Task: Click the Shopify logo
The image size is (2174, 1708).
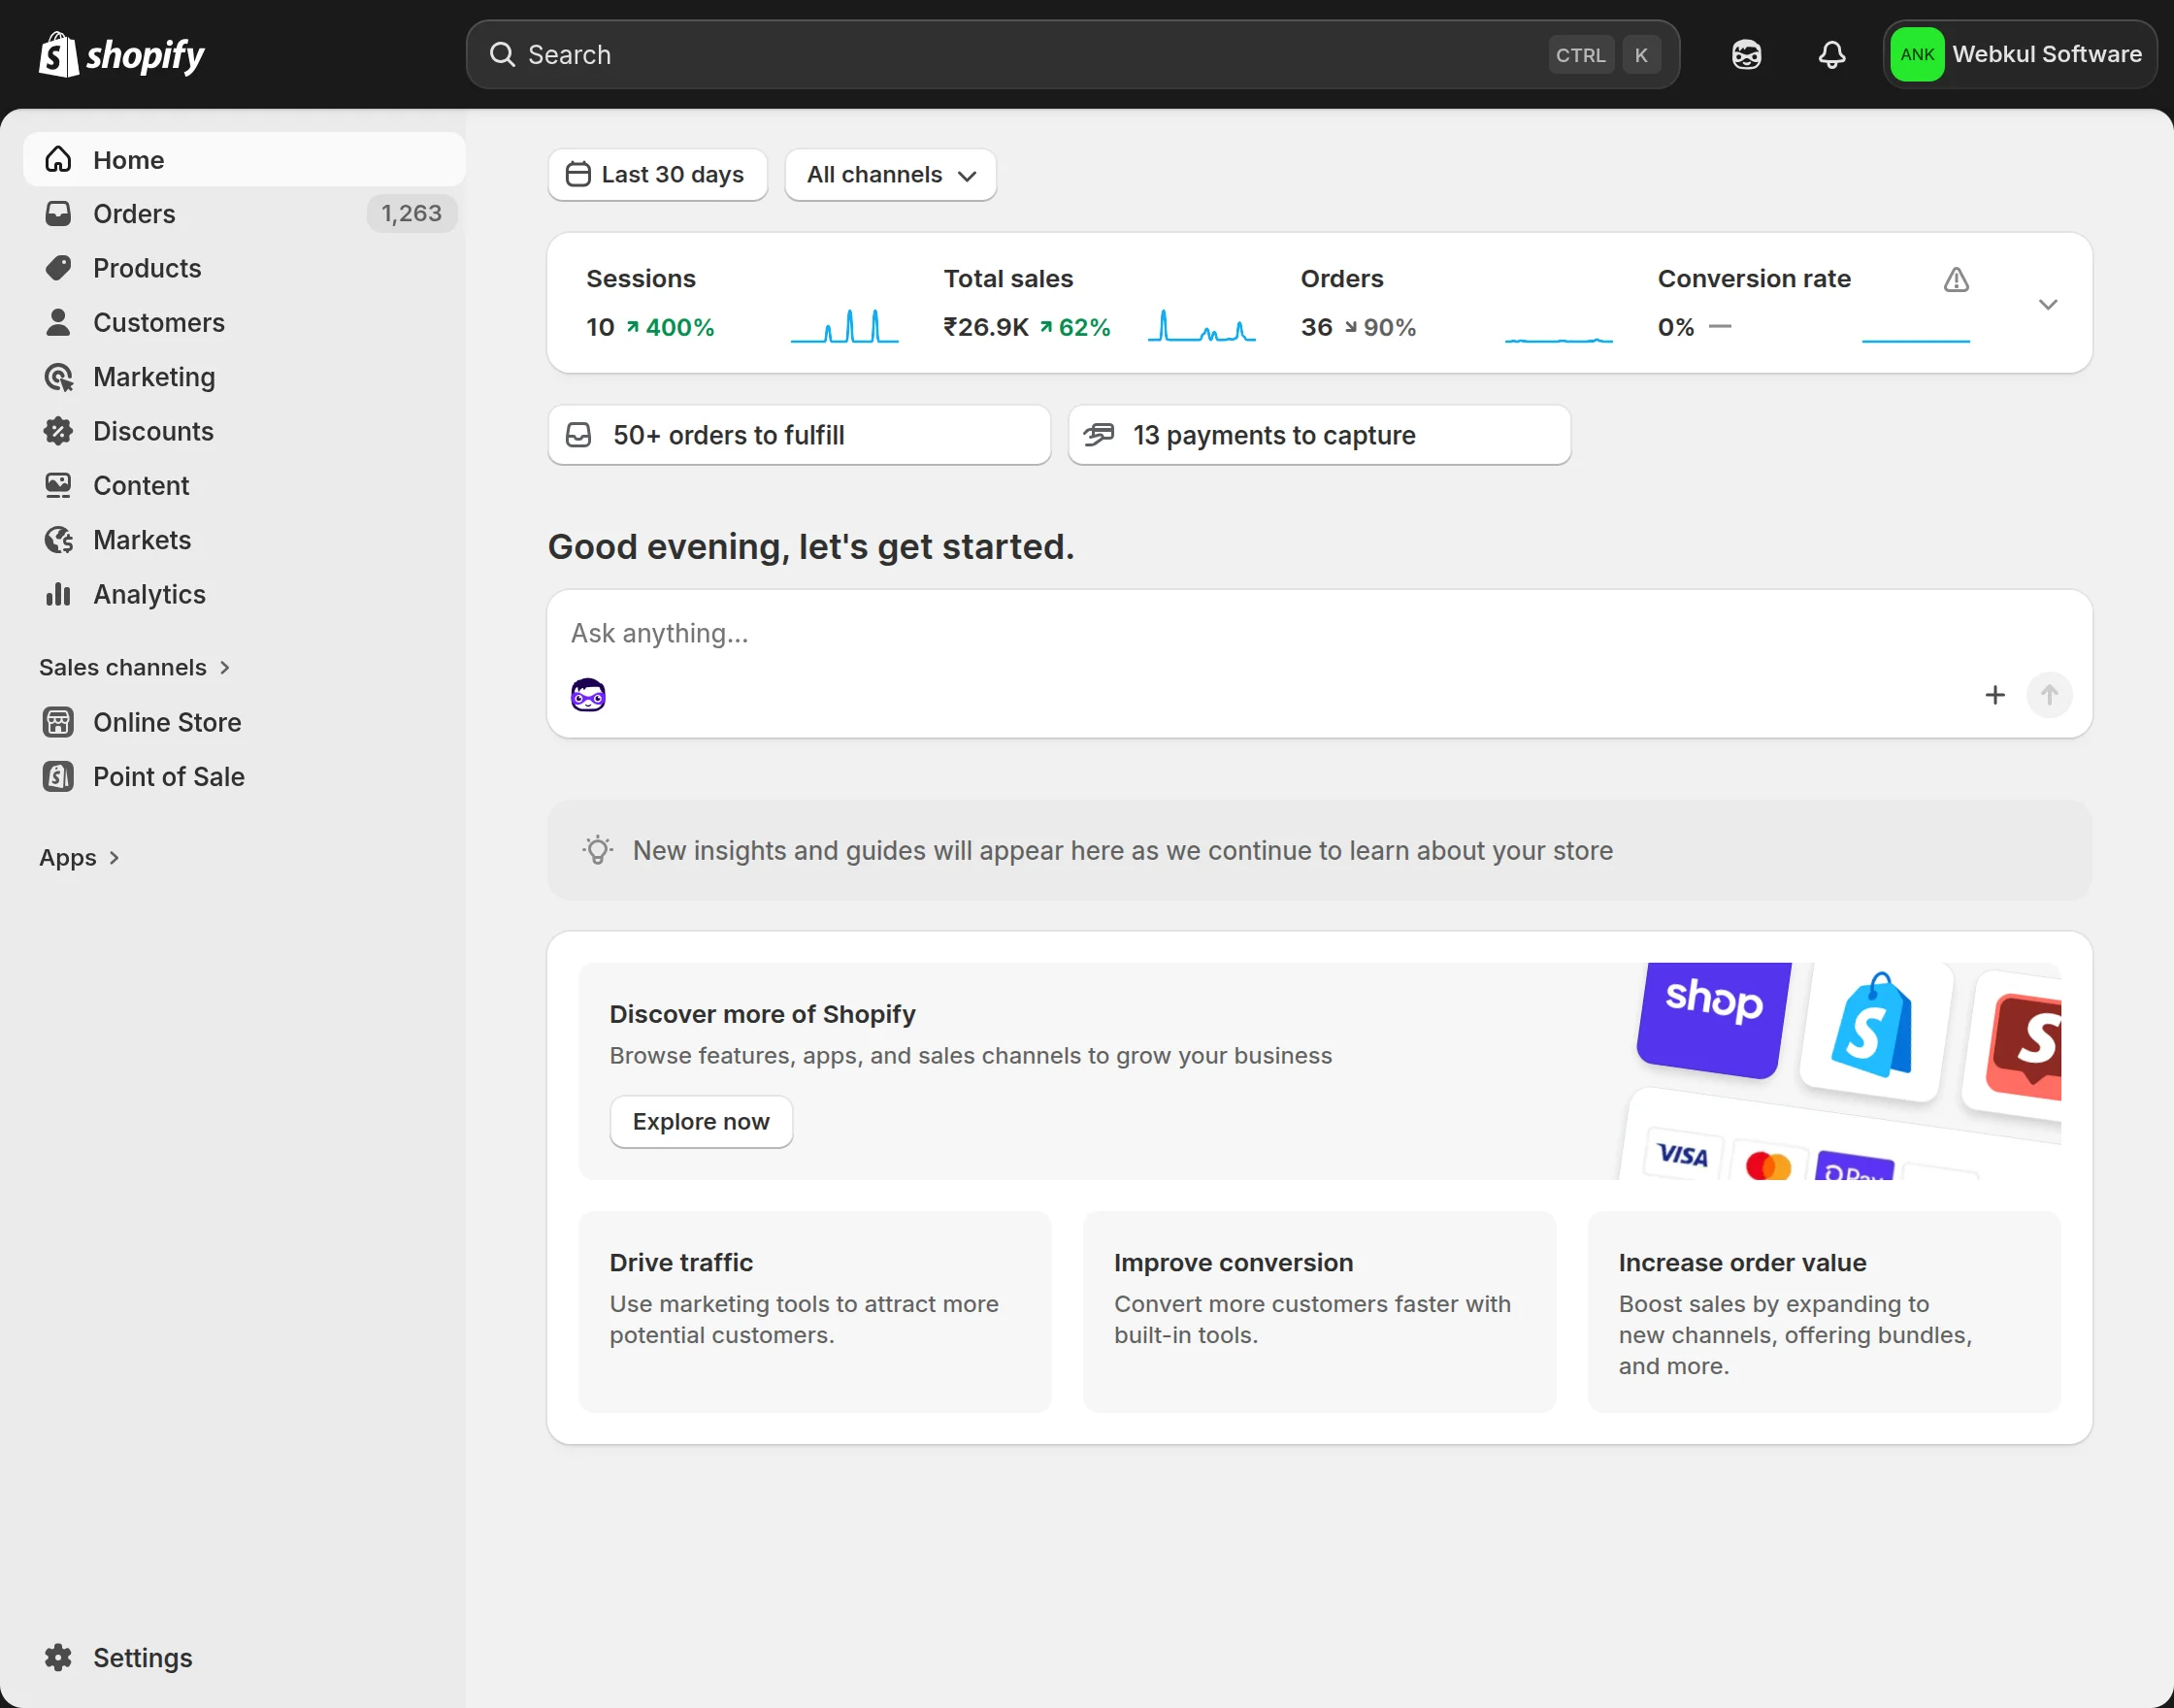Action: click(x=121, y=55)
